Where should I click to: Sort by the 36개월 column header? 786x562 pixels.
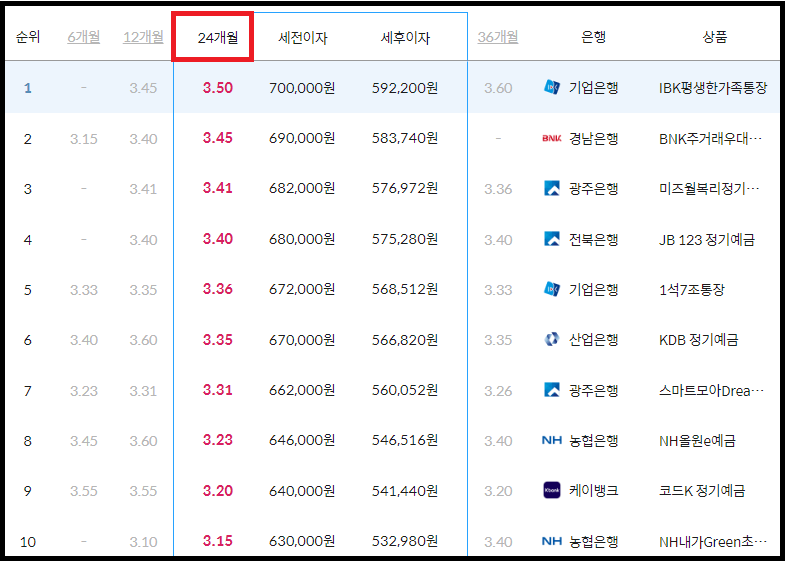coord(498,37)
